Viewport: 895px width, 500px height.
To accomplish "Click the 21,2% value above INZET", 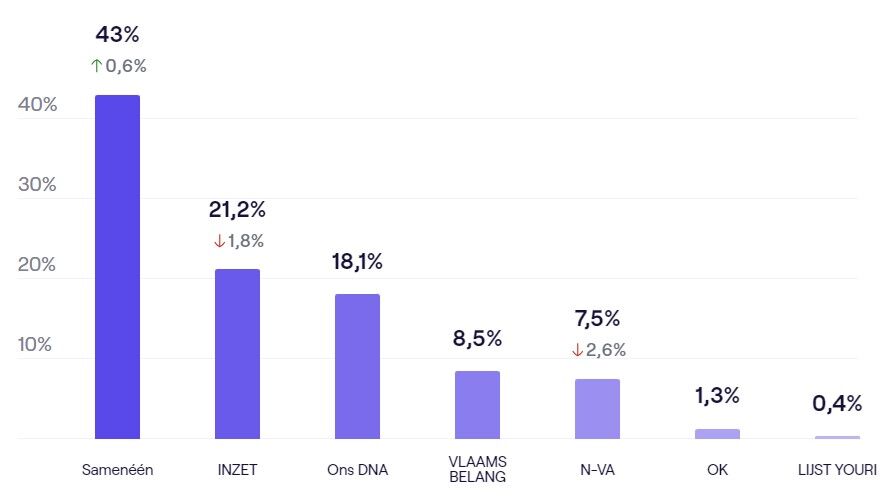I will click(237, 210).
